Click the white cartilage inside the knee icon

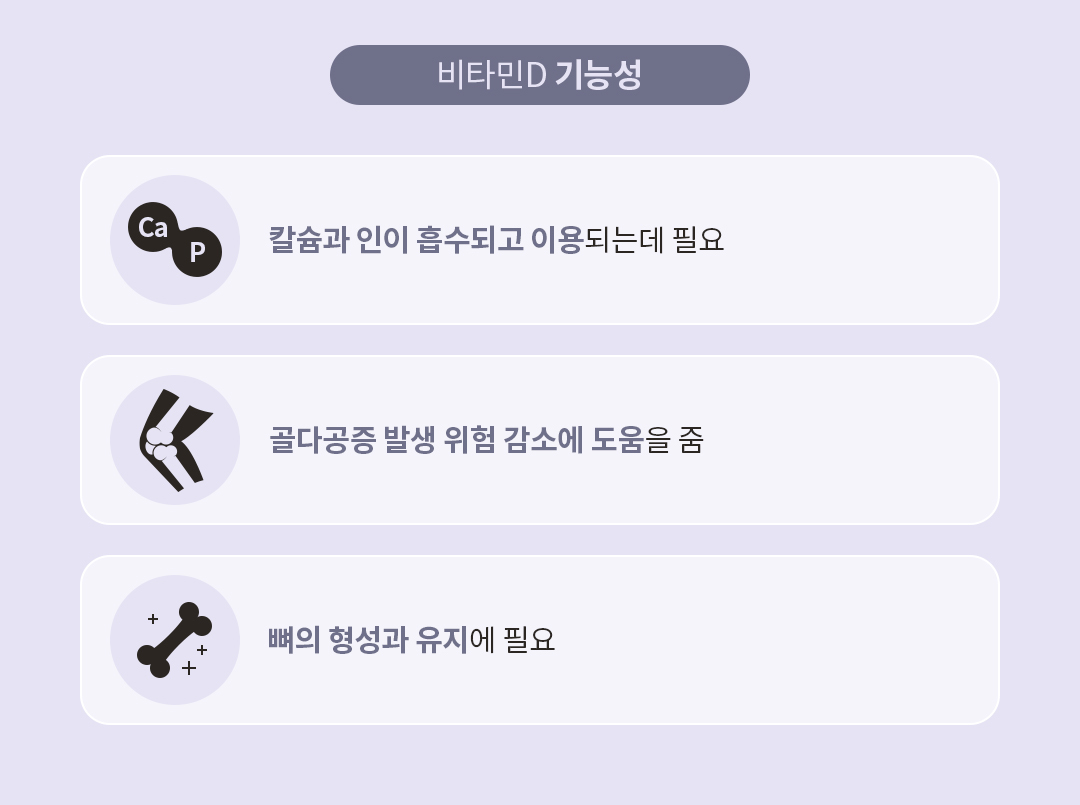(x=160, y=444)
